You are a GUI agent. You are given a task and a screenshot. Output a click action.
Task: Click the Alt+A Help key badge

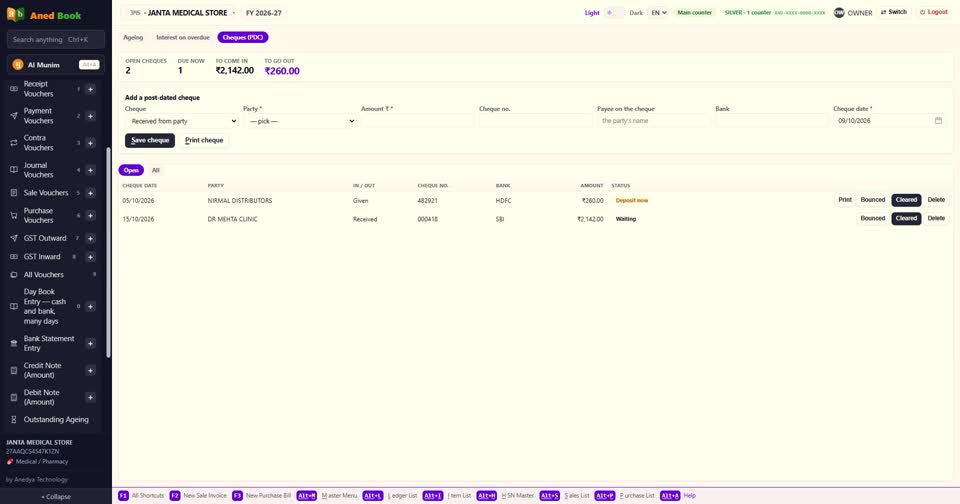point(670,495)
